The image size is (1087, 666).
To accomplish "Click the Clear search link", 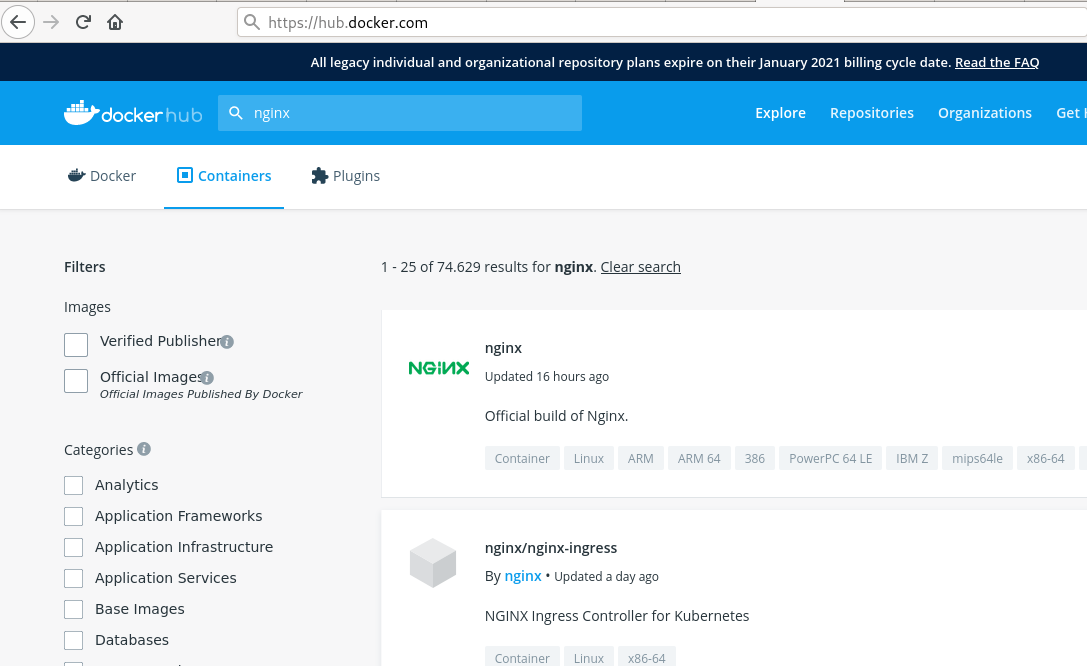I will pyautogui.click(x=640, y=267).
